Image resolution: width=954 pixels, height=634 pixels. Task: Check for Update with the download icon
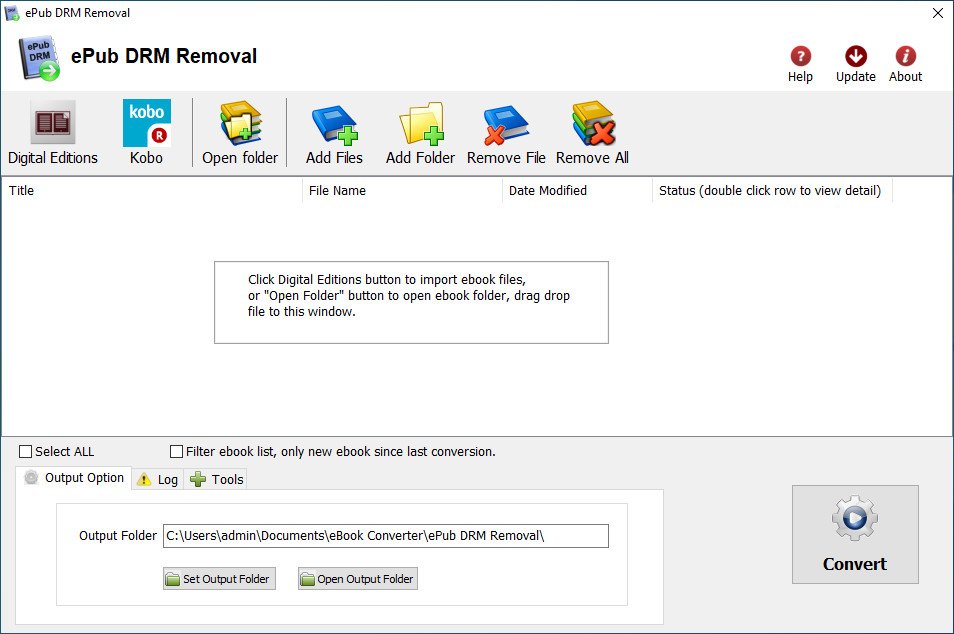pyautogui.click(x=856, y=57)
